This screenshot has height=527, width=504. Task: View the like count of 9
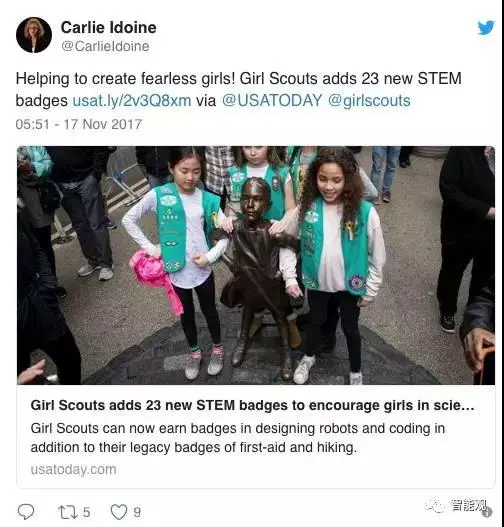click(x=137, y=512)
